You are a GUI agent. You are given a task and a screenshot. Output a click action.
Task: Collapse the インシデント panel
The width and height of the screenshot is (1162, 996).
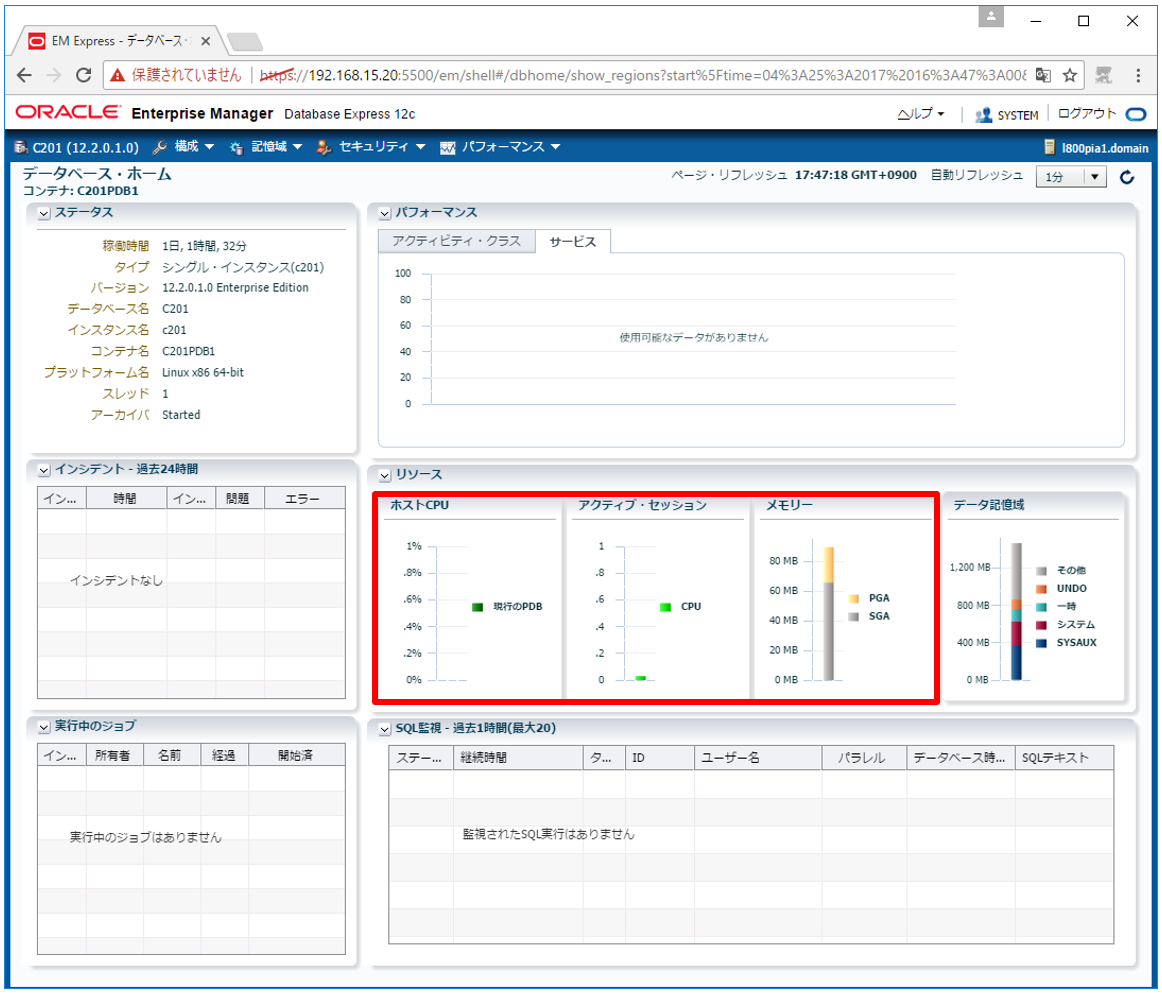click(x=44, y=470)
